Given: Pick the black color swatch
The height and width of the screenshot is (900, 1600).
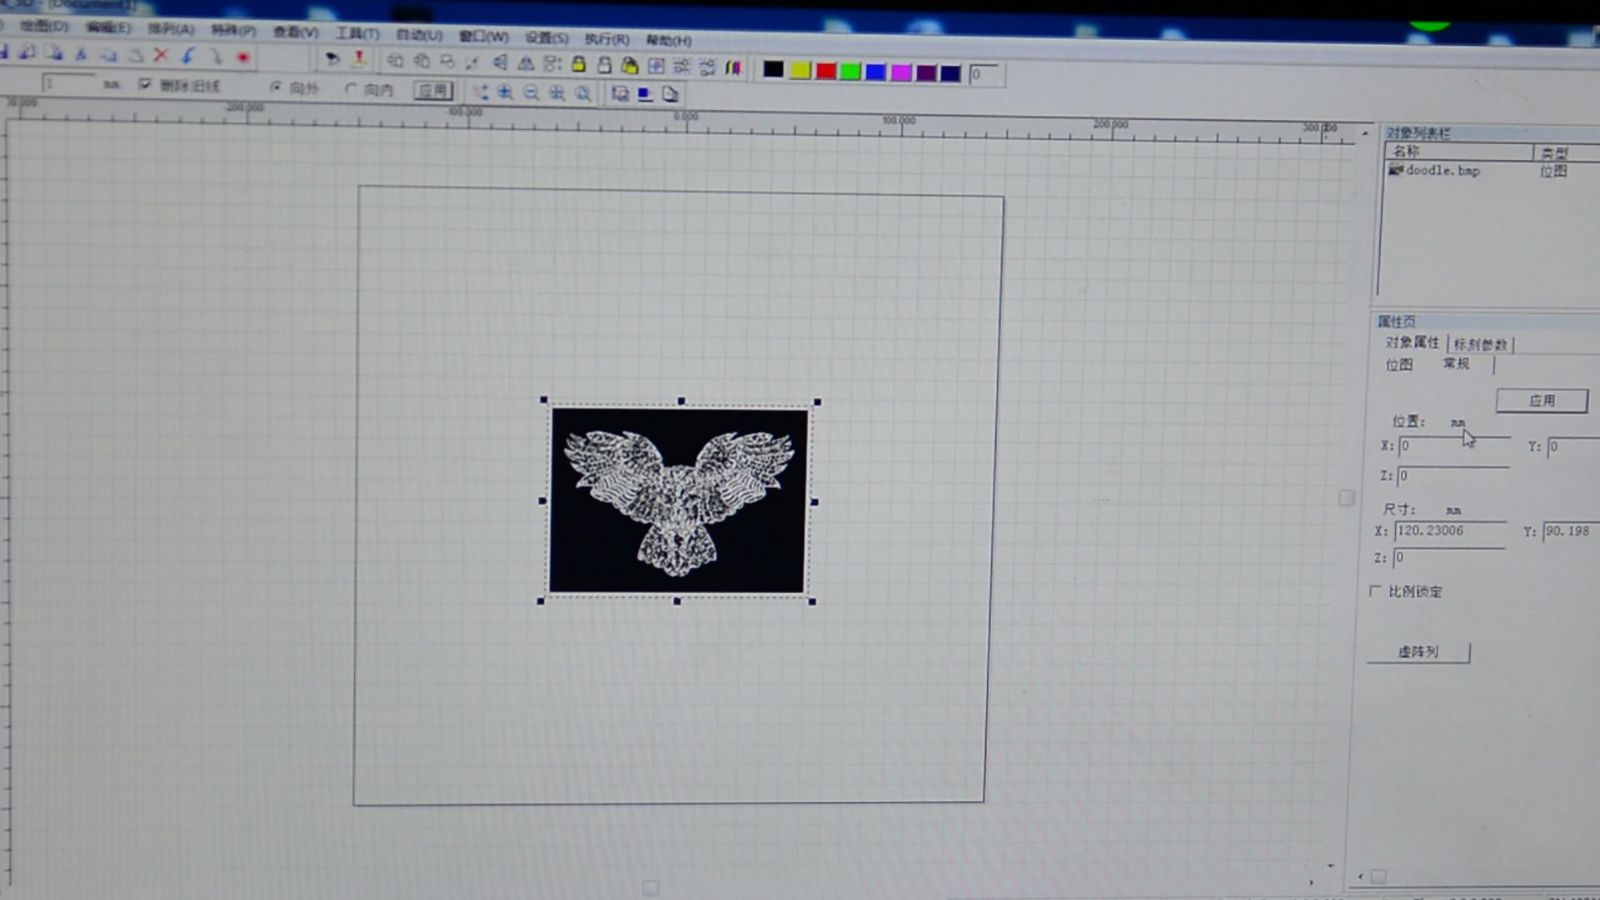Looking at the screenshot, I should [773, 69].
